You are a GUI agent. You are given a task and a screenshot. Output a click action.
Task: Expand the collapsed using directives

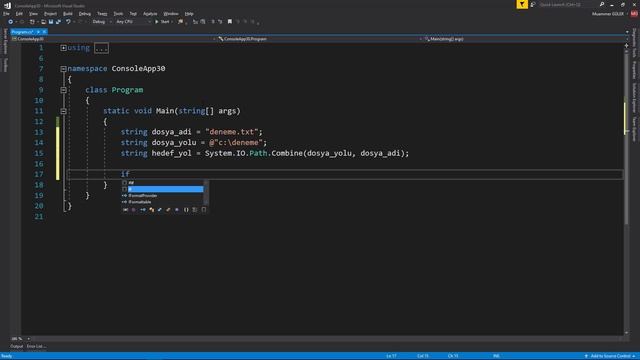point(63,48)
